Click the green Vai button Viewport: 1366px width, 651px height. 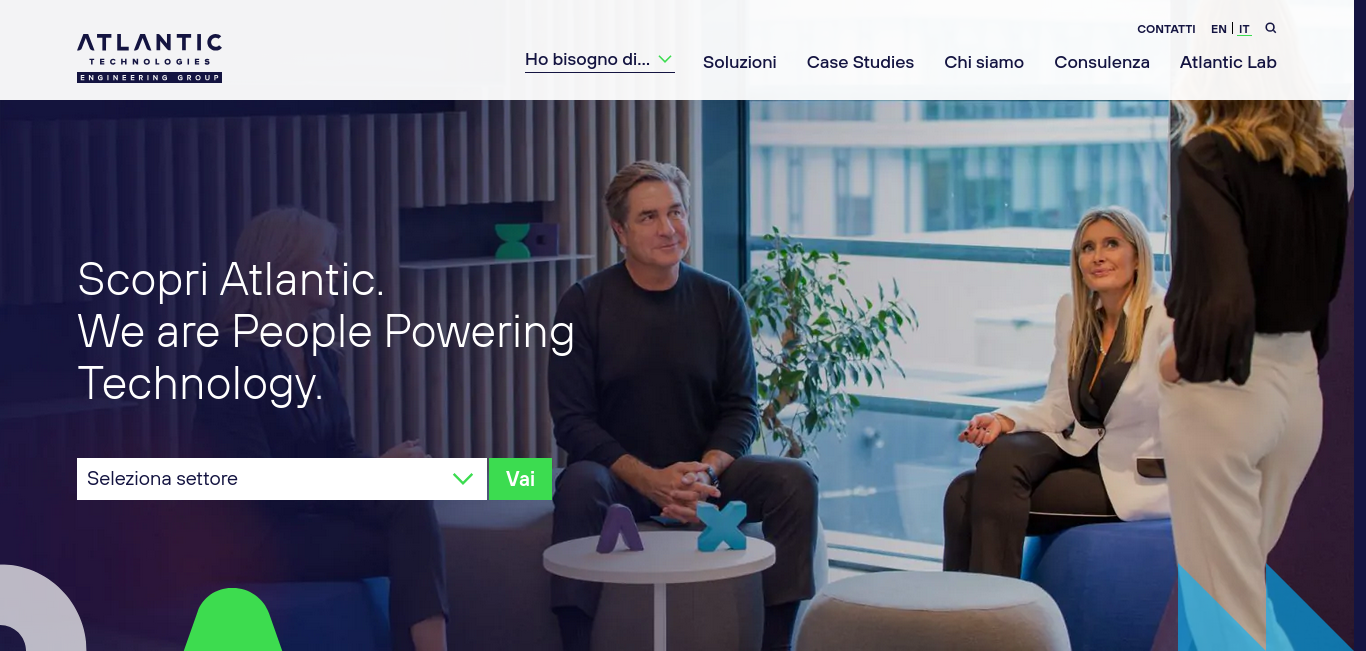tap(520, 479)
